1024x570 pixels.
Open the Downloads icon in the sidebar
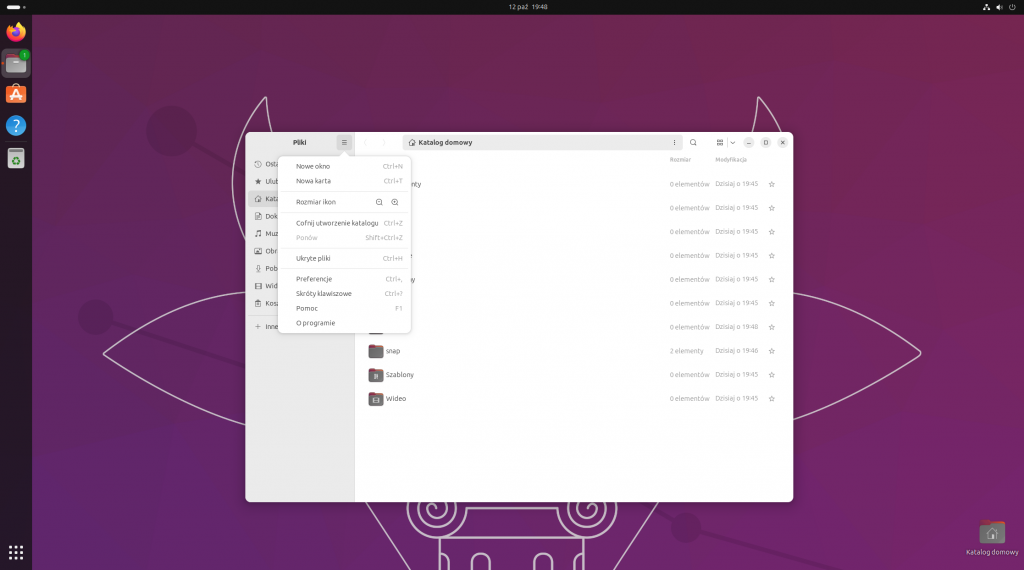click(x=258, y=268)
